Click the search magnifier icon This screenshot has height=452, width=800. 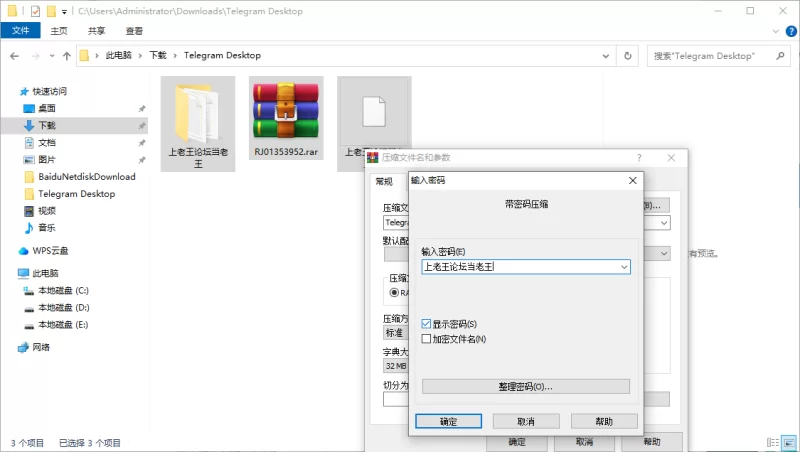click(x=780, y=56)
